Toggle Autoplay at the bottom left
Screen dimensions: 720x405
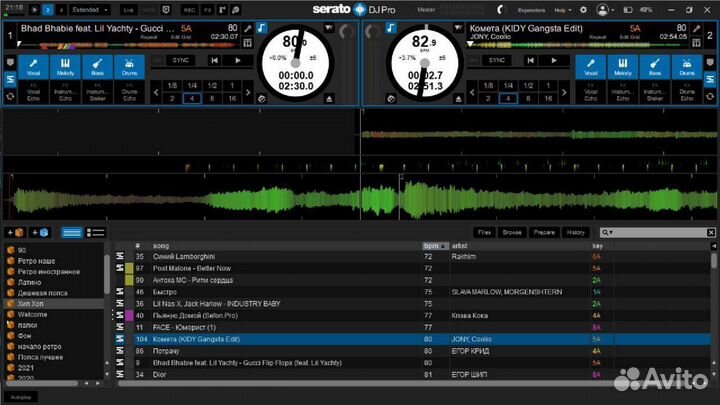pos(21,397)
